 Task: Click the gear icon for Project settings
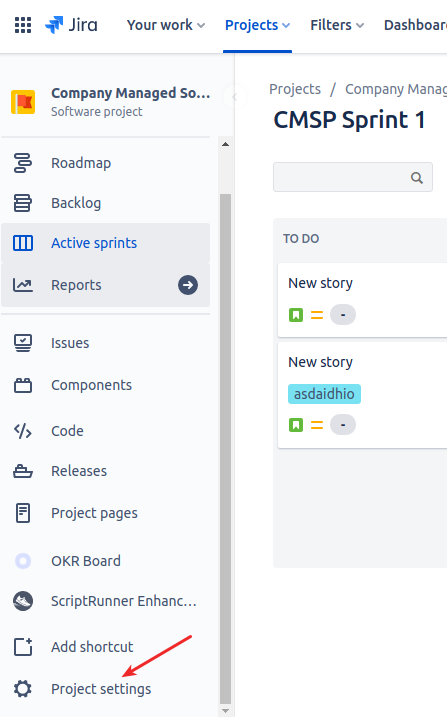[x=23, y=689]
